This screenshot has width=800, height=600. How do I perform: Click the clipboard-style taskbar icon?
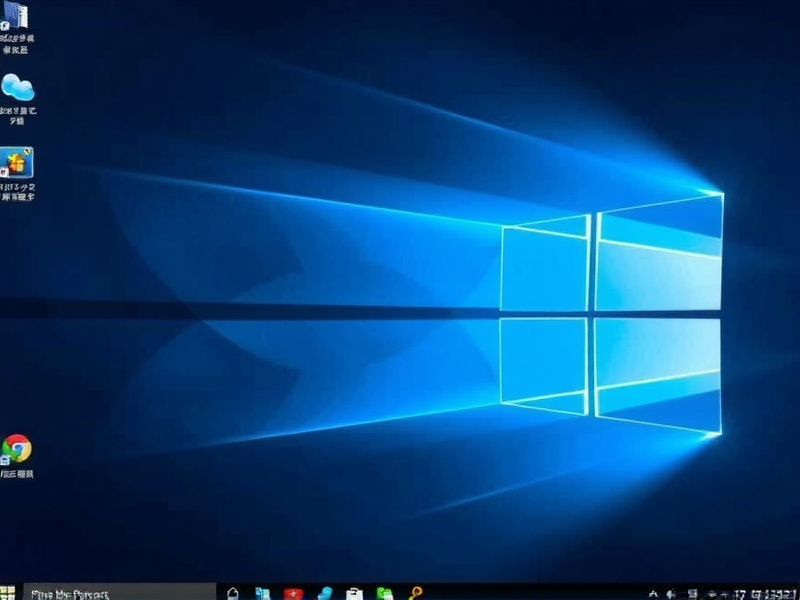point(355,592)
